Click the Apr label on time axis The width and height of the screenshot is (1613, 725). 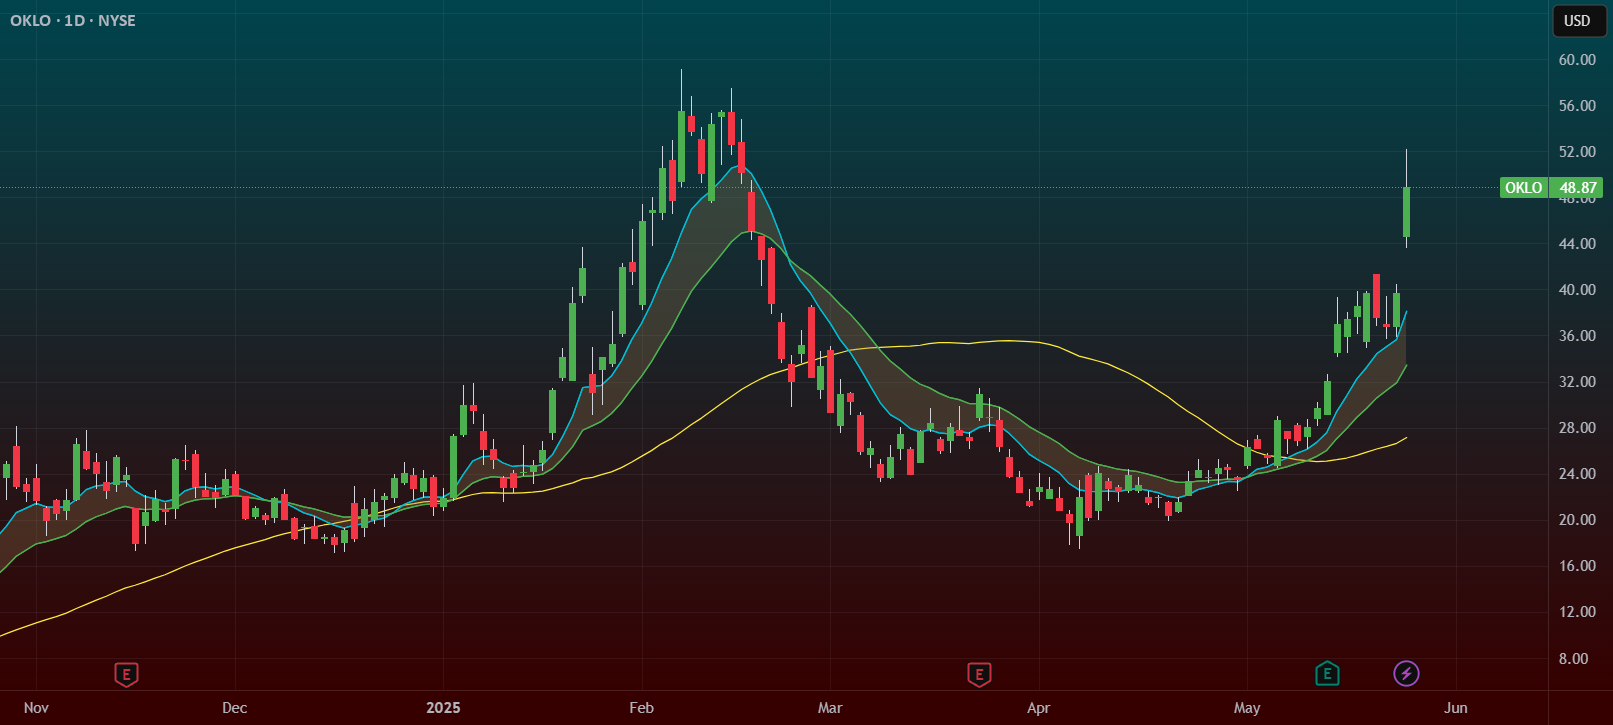[x=1038, y=708]
